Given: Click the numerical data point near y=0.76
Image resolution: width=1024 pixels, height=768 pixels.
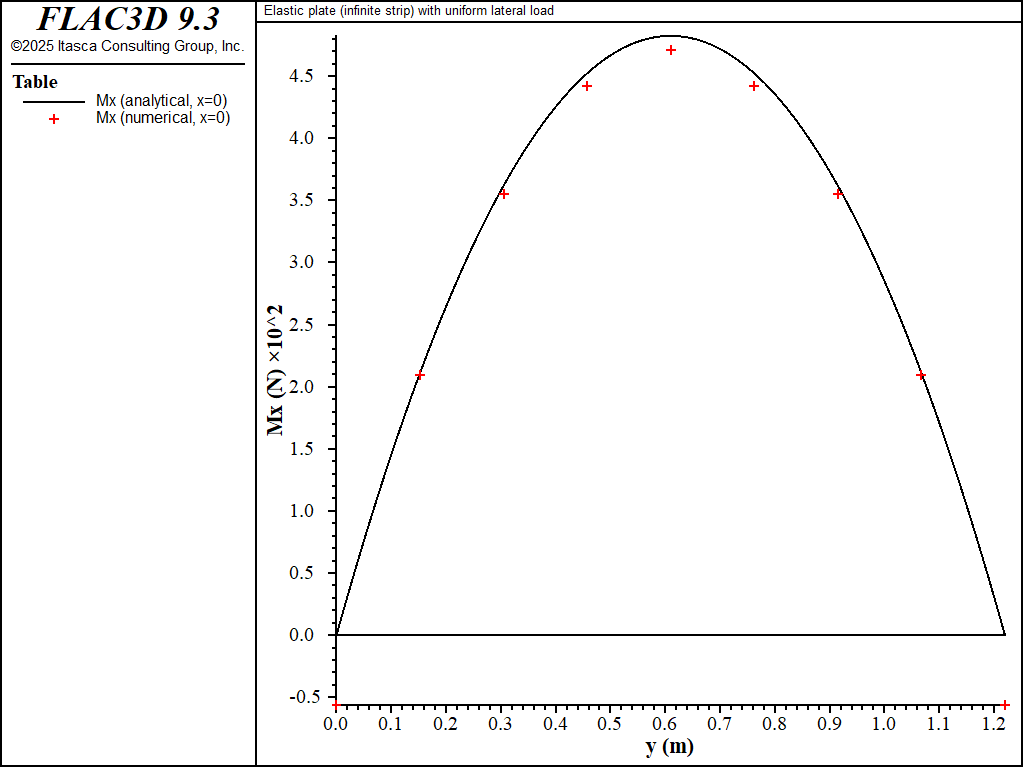Looking at the screenshot, I should coord(754,86).
